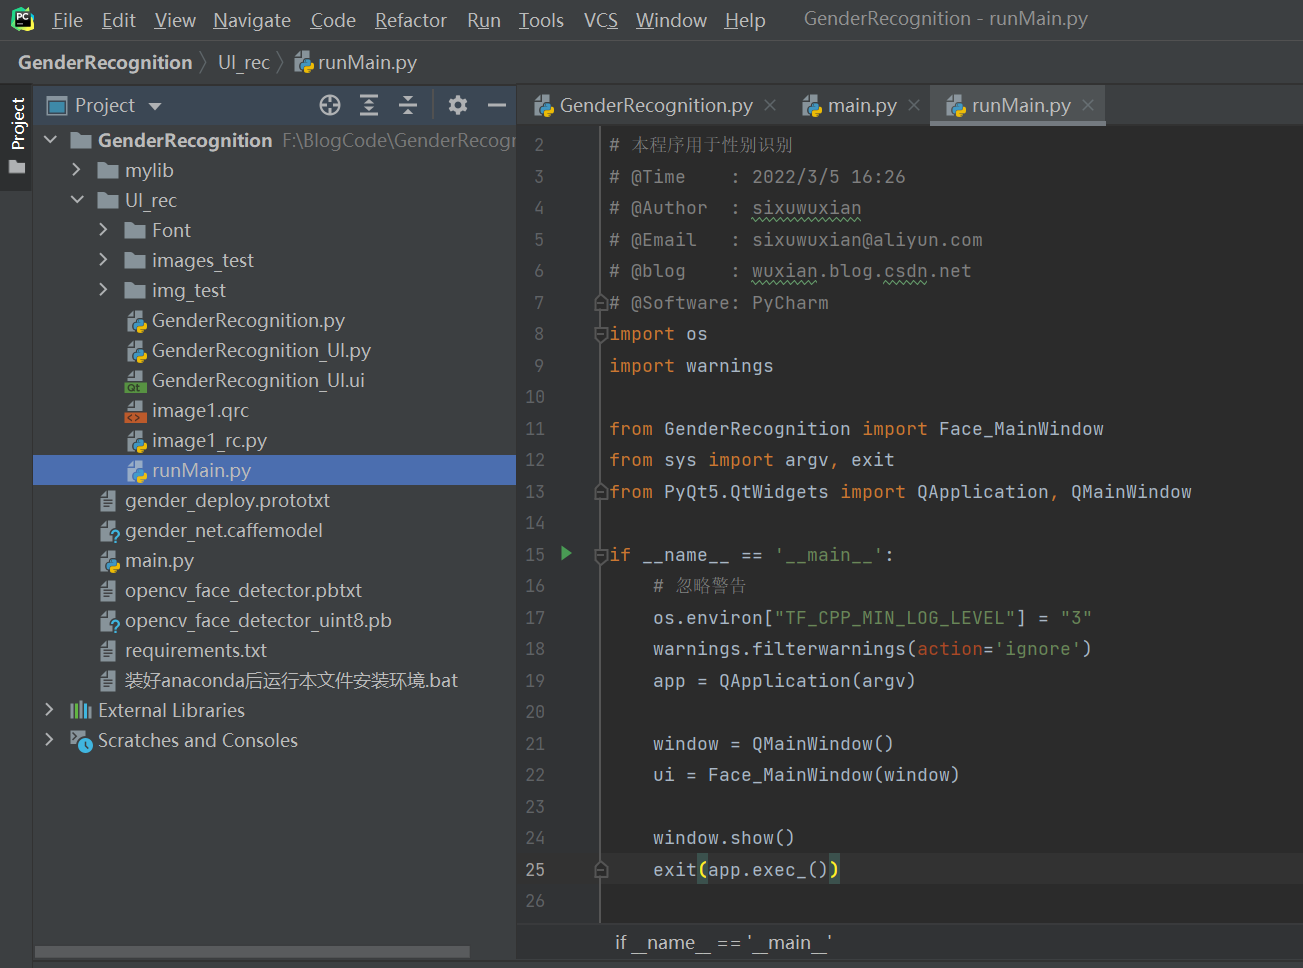Click the PyCharm application logo icon

22,19
